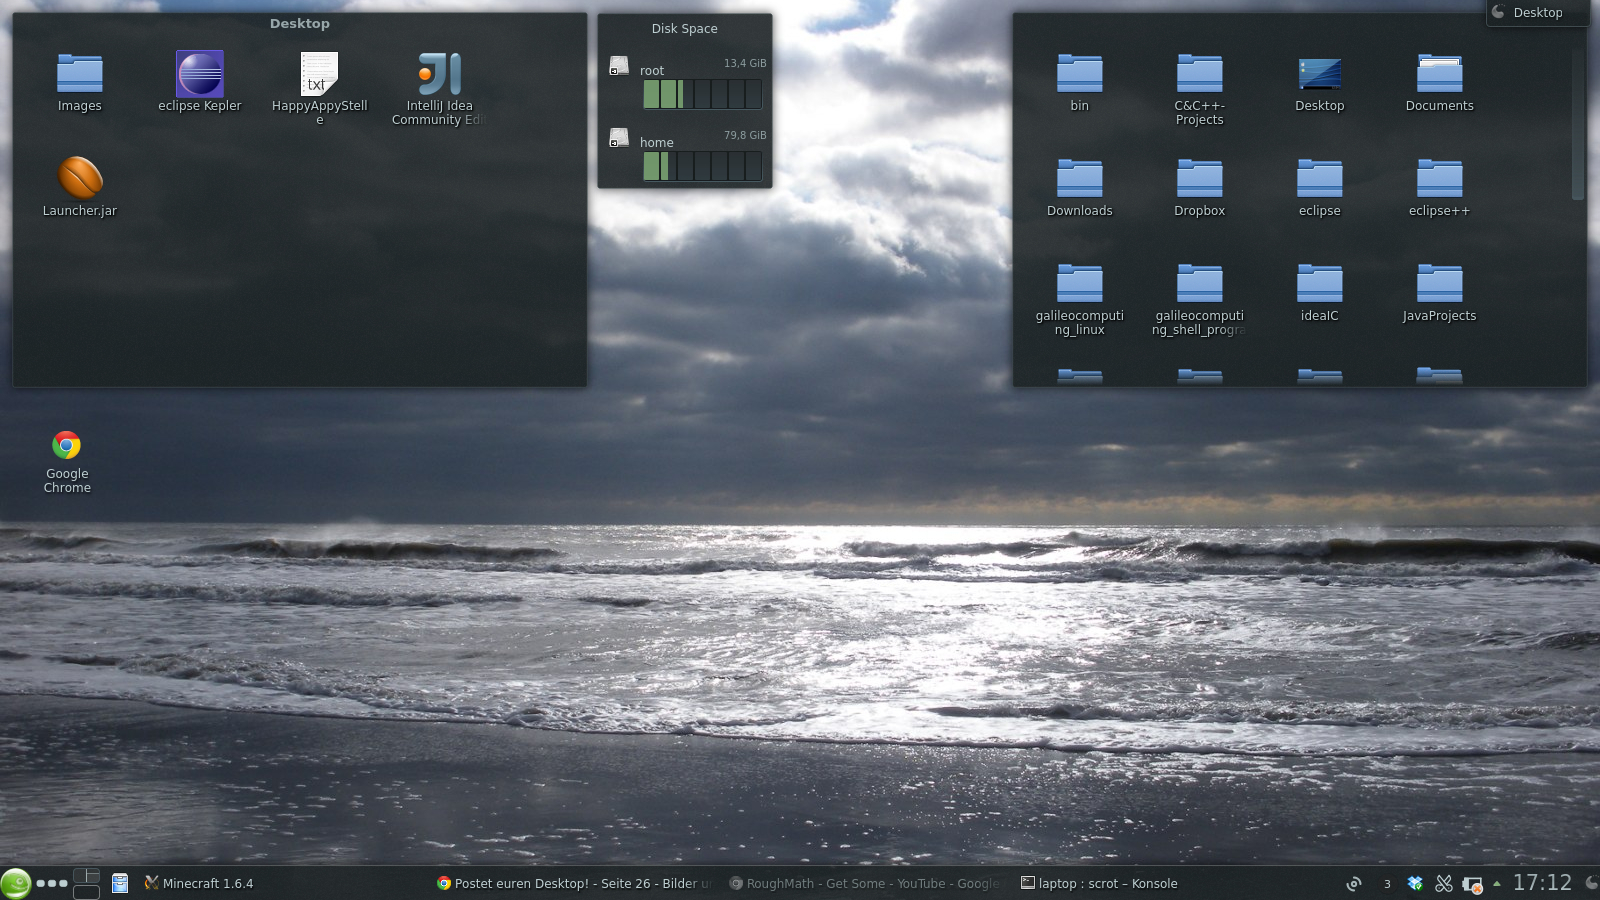Click the folder view vertical scrollbar
Viewport: 1600px width, 900px height.
[x=1578, y=125]
